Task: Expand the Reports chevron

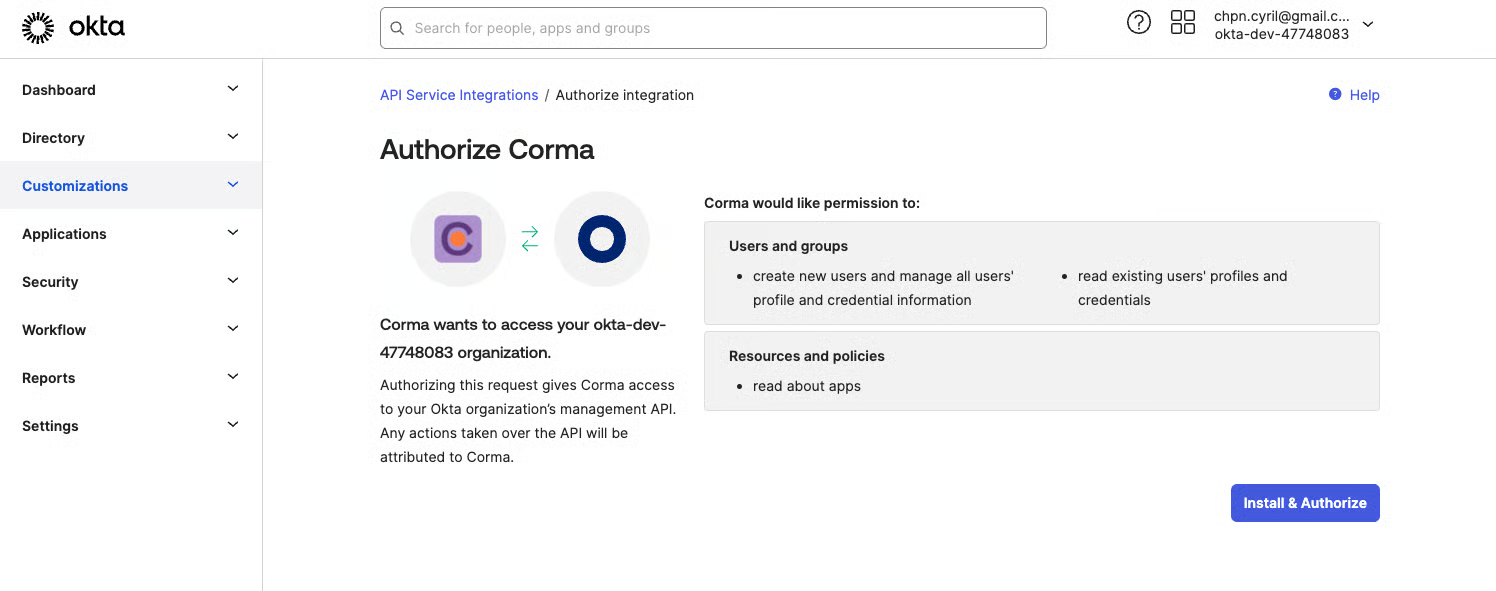Action: point(233,377)
